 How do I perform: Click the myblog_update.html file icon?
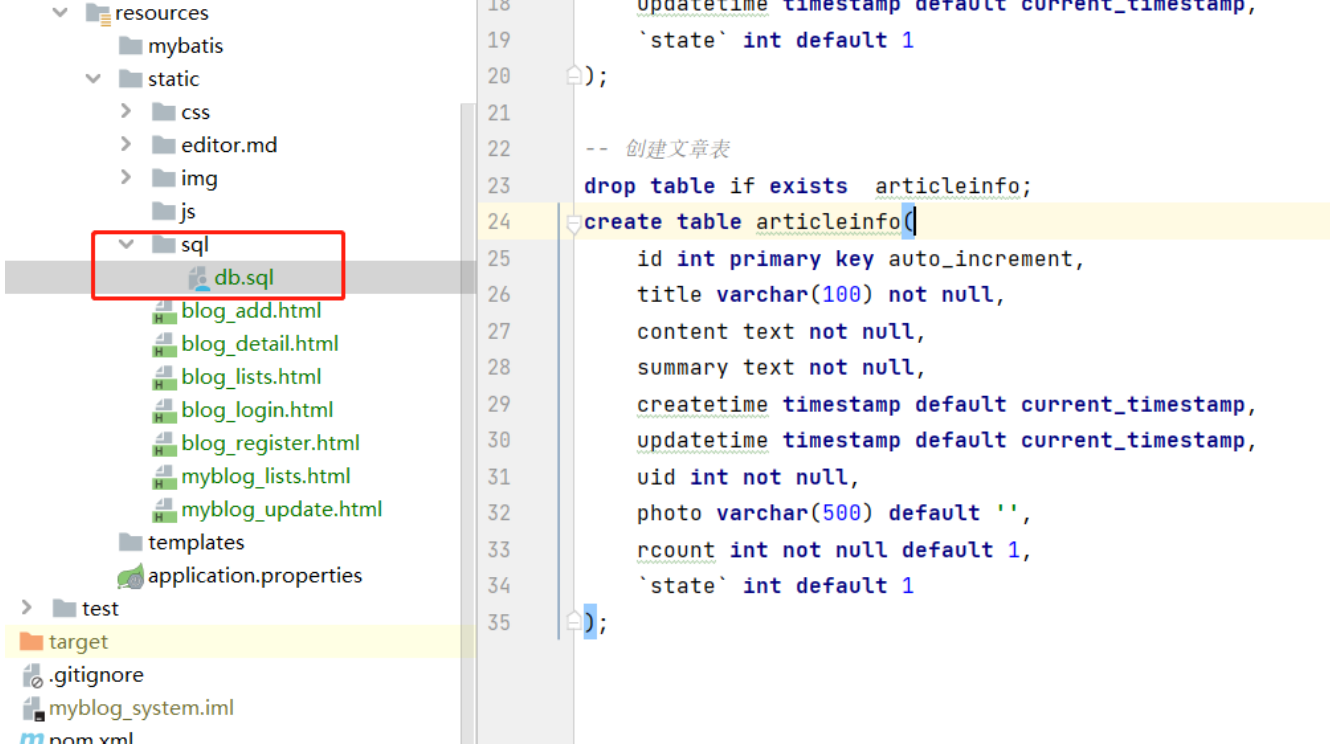[x=164, y=509]
